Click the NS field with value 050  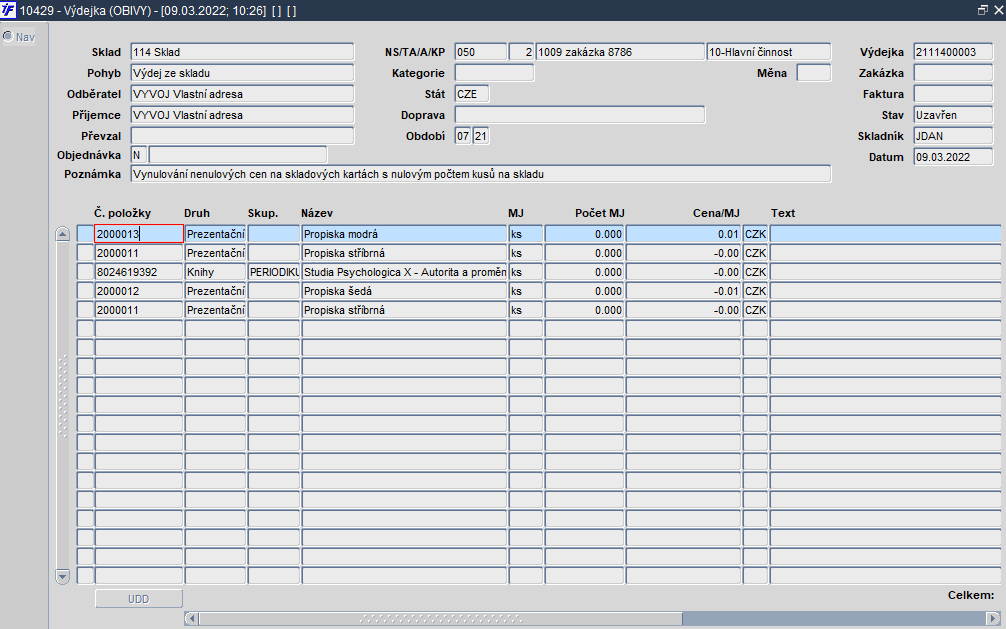point(481,52)
